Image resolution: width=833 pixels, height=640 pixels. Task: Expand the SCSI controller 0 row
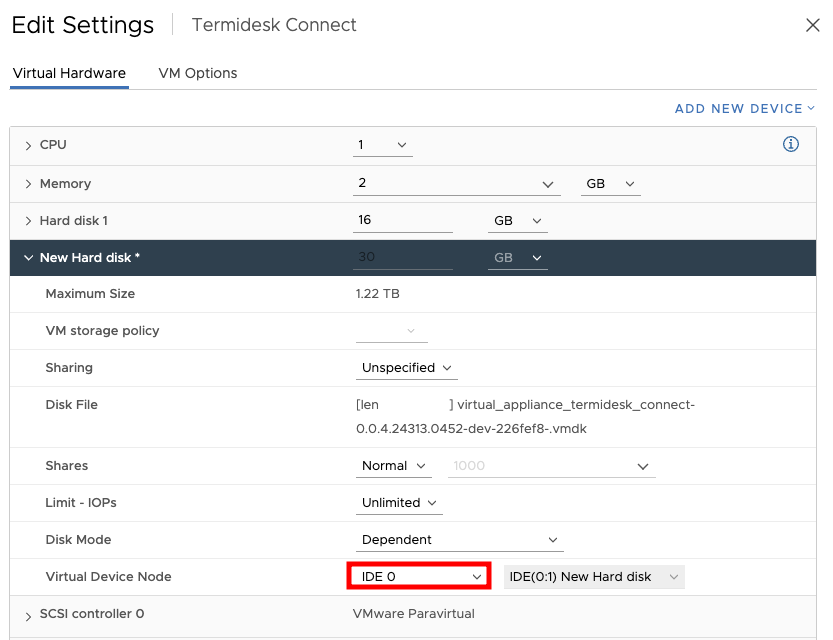click(28, 615)
